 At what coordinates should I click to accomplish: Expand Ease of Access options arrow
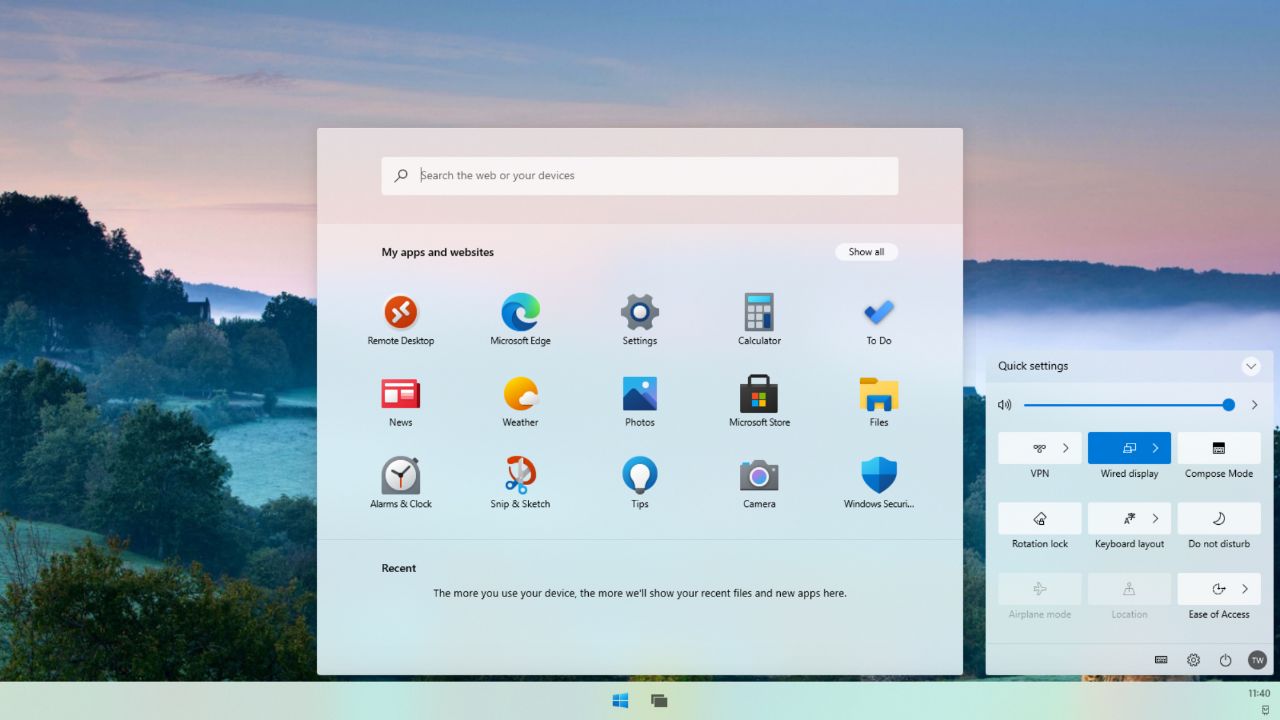(x=1245, y=589)
